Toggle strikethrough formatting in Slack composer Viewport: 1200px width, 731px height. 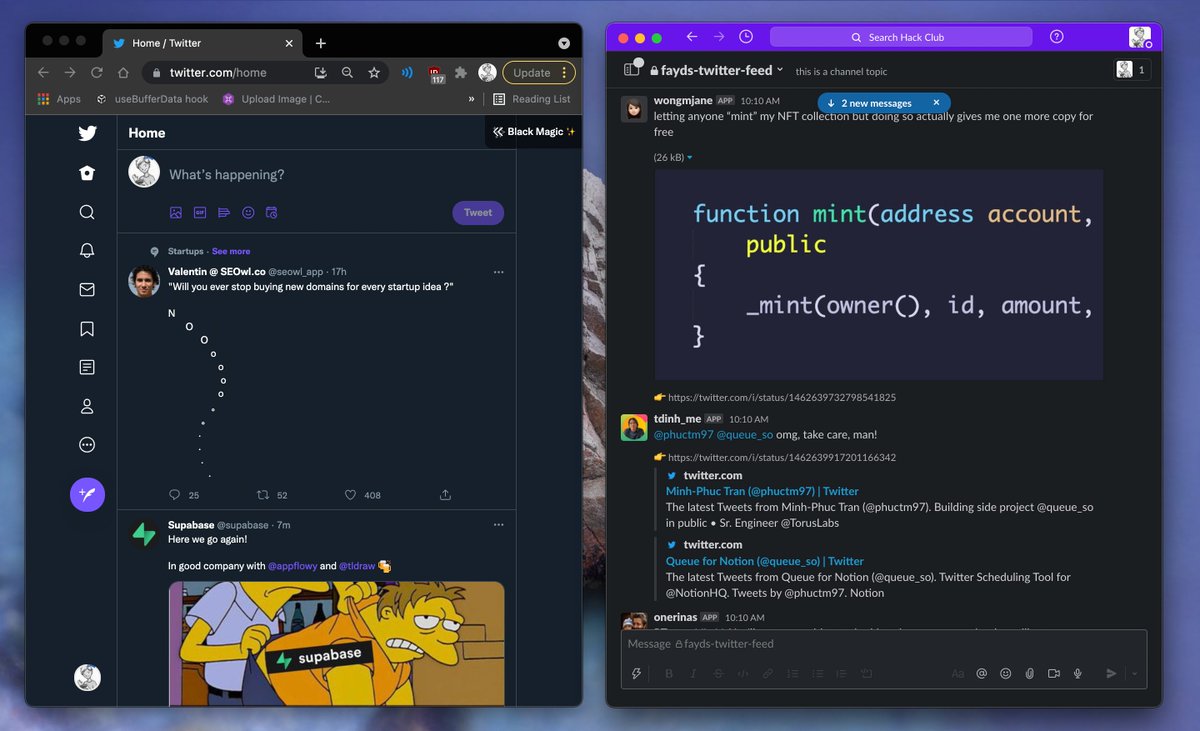(x=719, y=674)
